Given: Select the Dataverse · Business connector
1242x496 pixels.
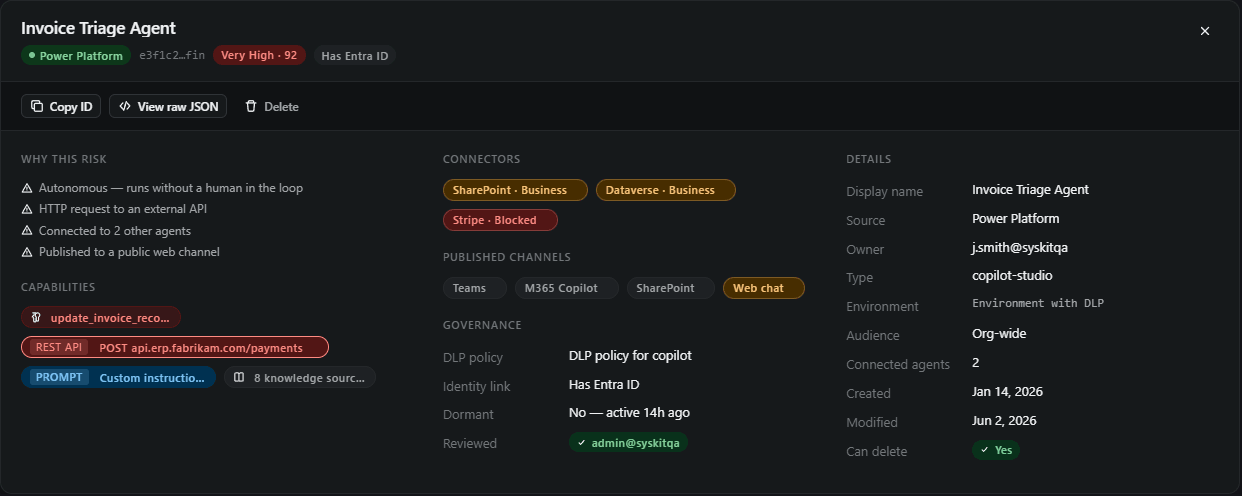Looking at the screenshot, I should coord(666,190).
